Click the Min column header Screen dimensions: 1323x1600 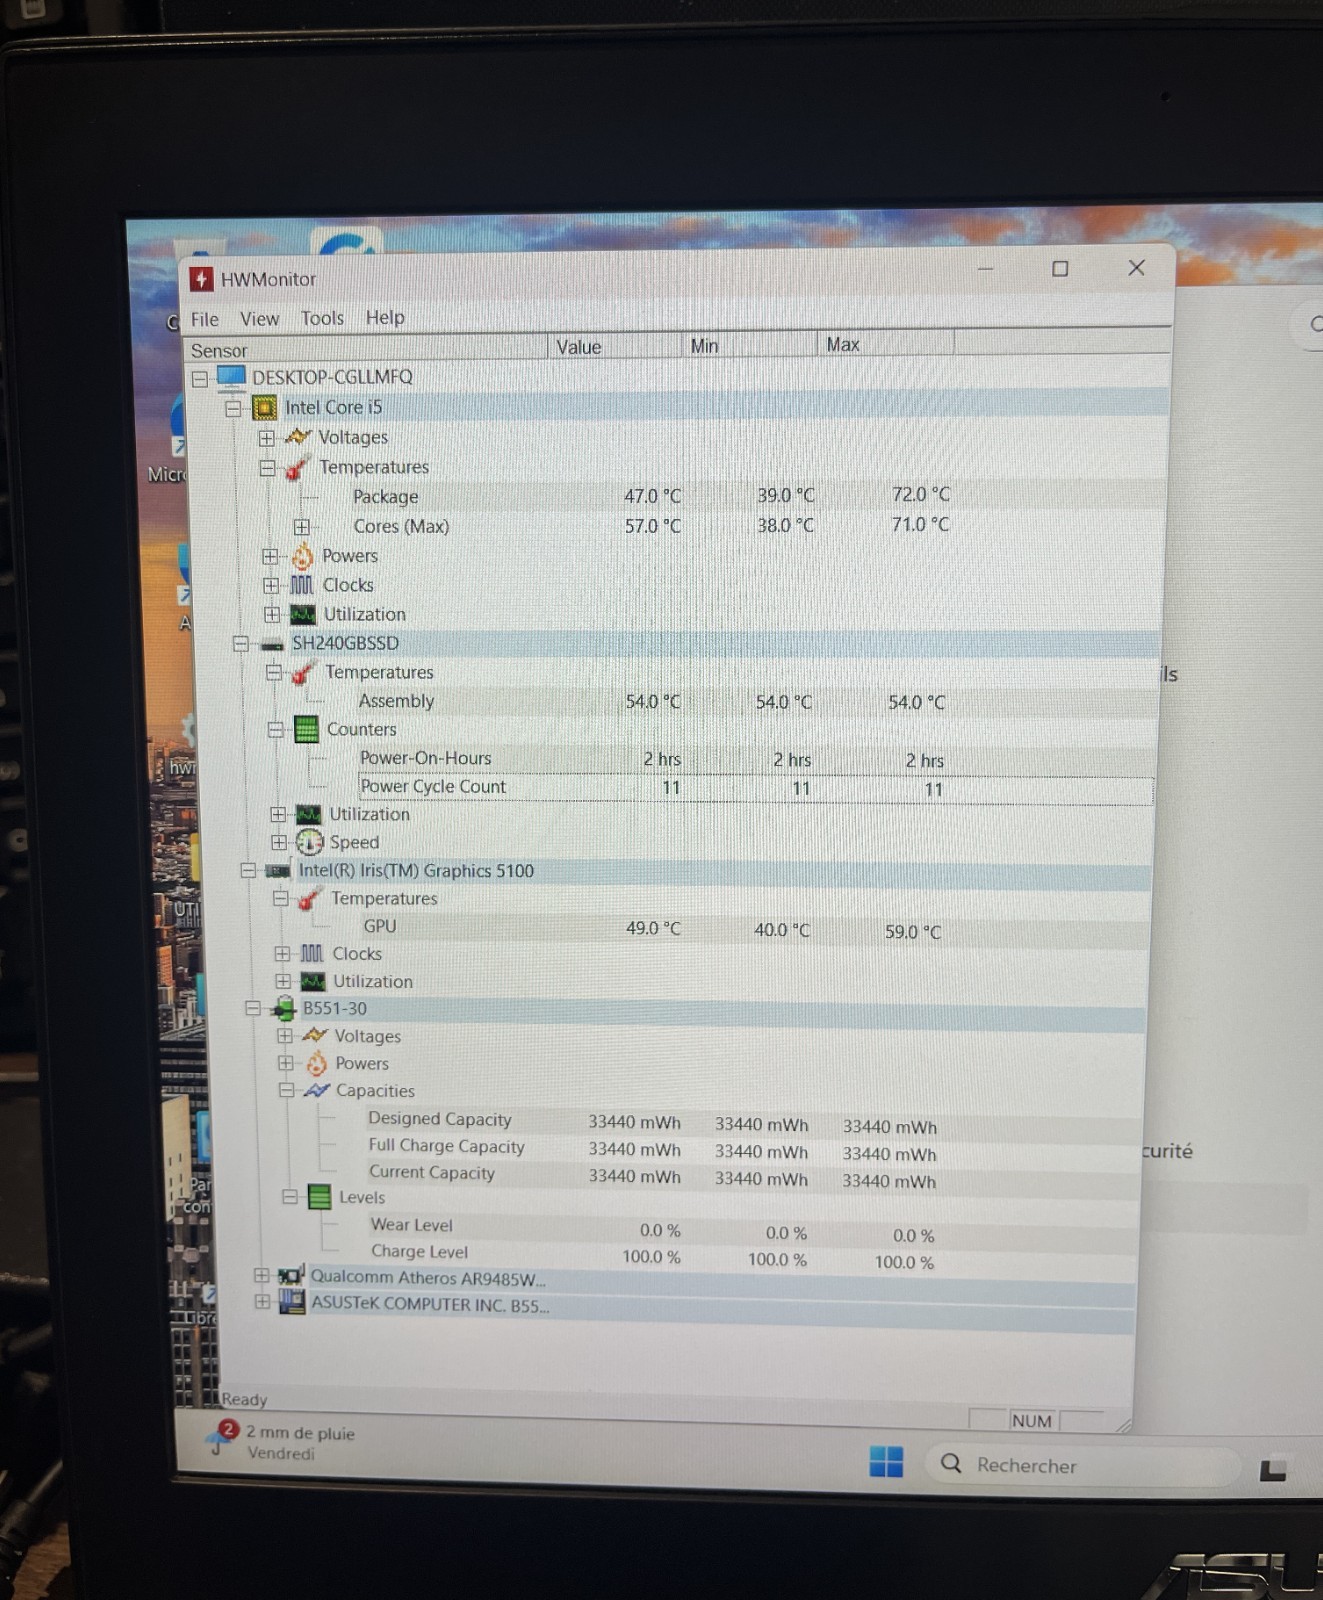(750, 346)
